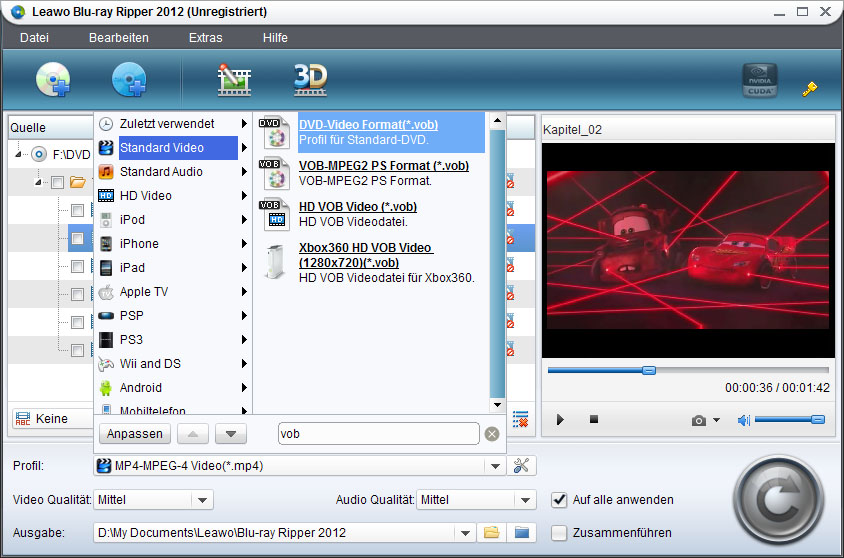Click the Standard Audio music icon

pyautogui.click(x=106, y=172)
